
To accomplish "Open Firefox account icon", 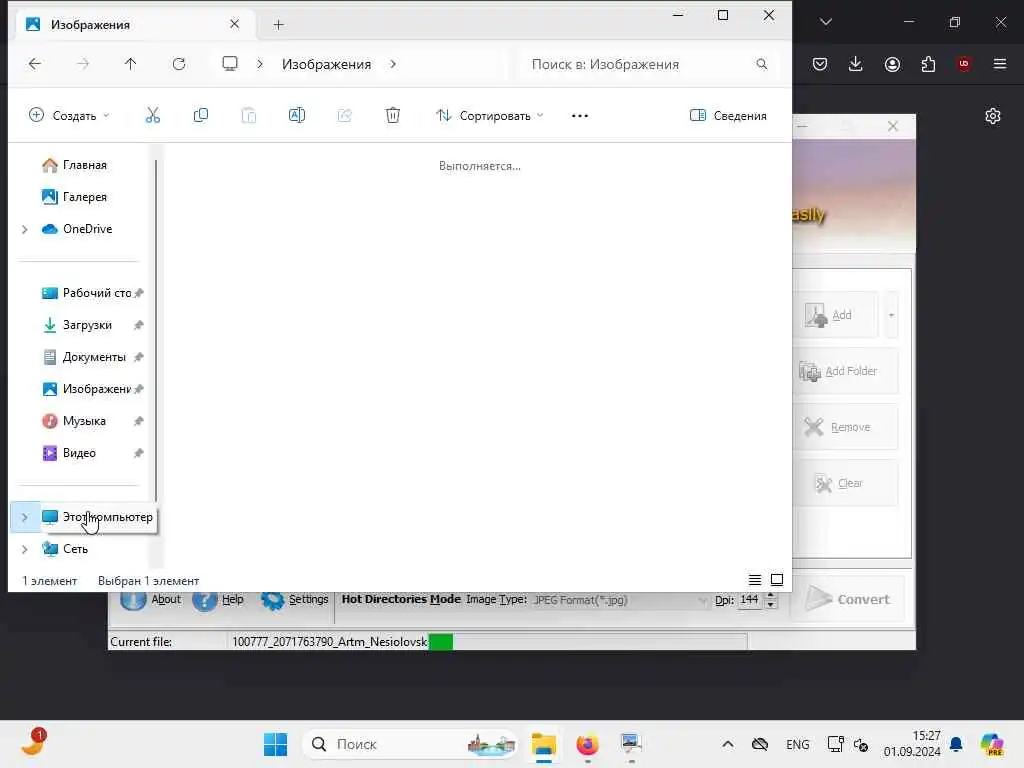I will pyautogui.click(x=892, y=64).
